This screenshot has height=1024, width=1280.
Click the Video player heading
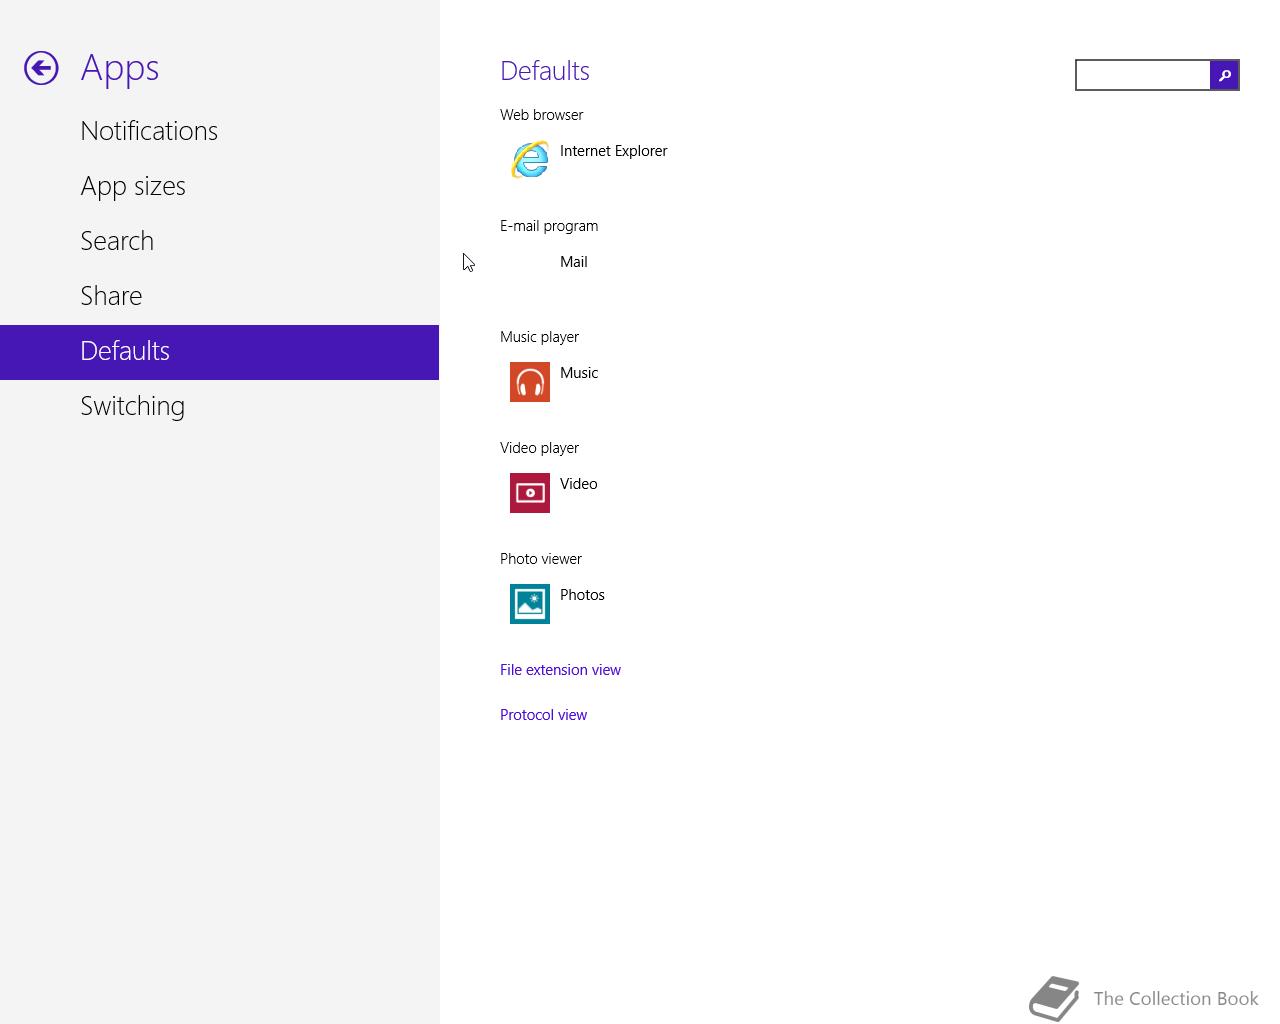click(539, 448)
